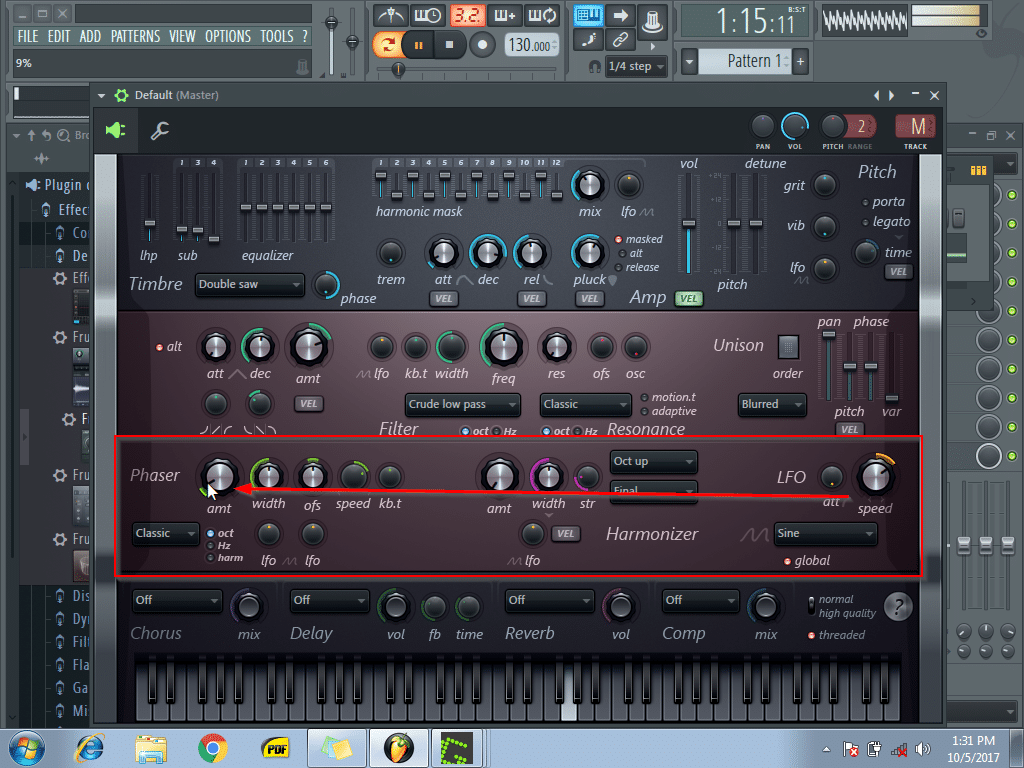
Task: Toggle the wait-for-input-to-start recording icon
Action: tap(428, 15)
